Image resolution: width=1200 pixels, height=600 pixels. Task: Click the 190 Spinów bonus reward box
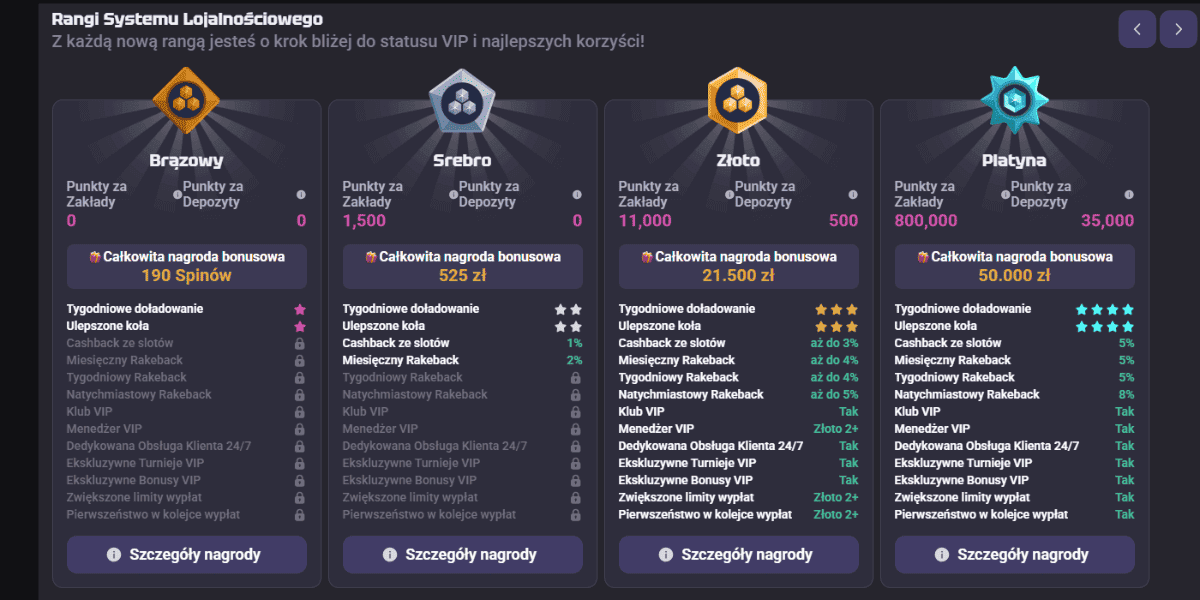point(187,267)
